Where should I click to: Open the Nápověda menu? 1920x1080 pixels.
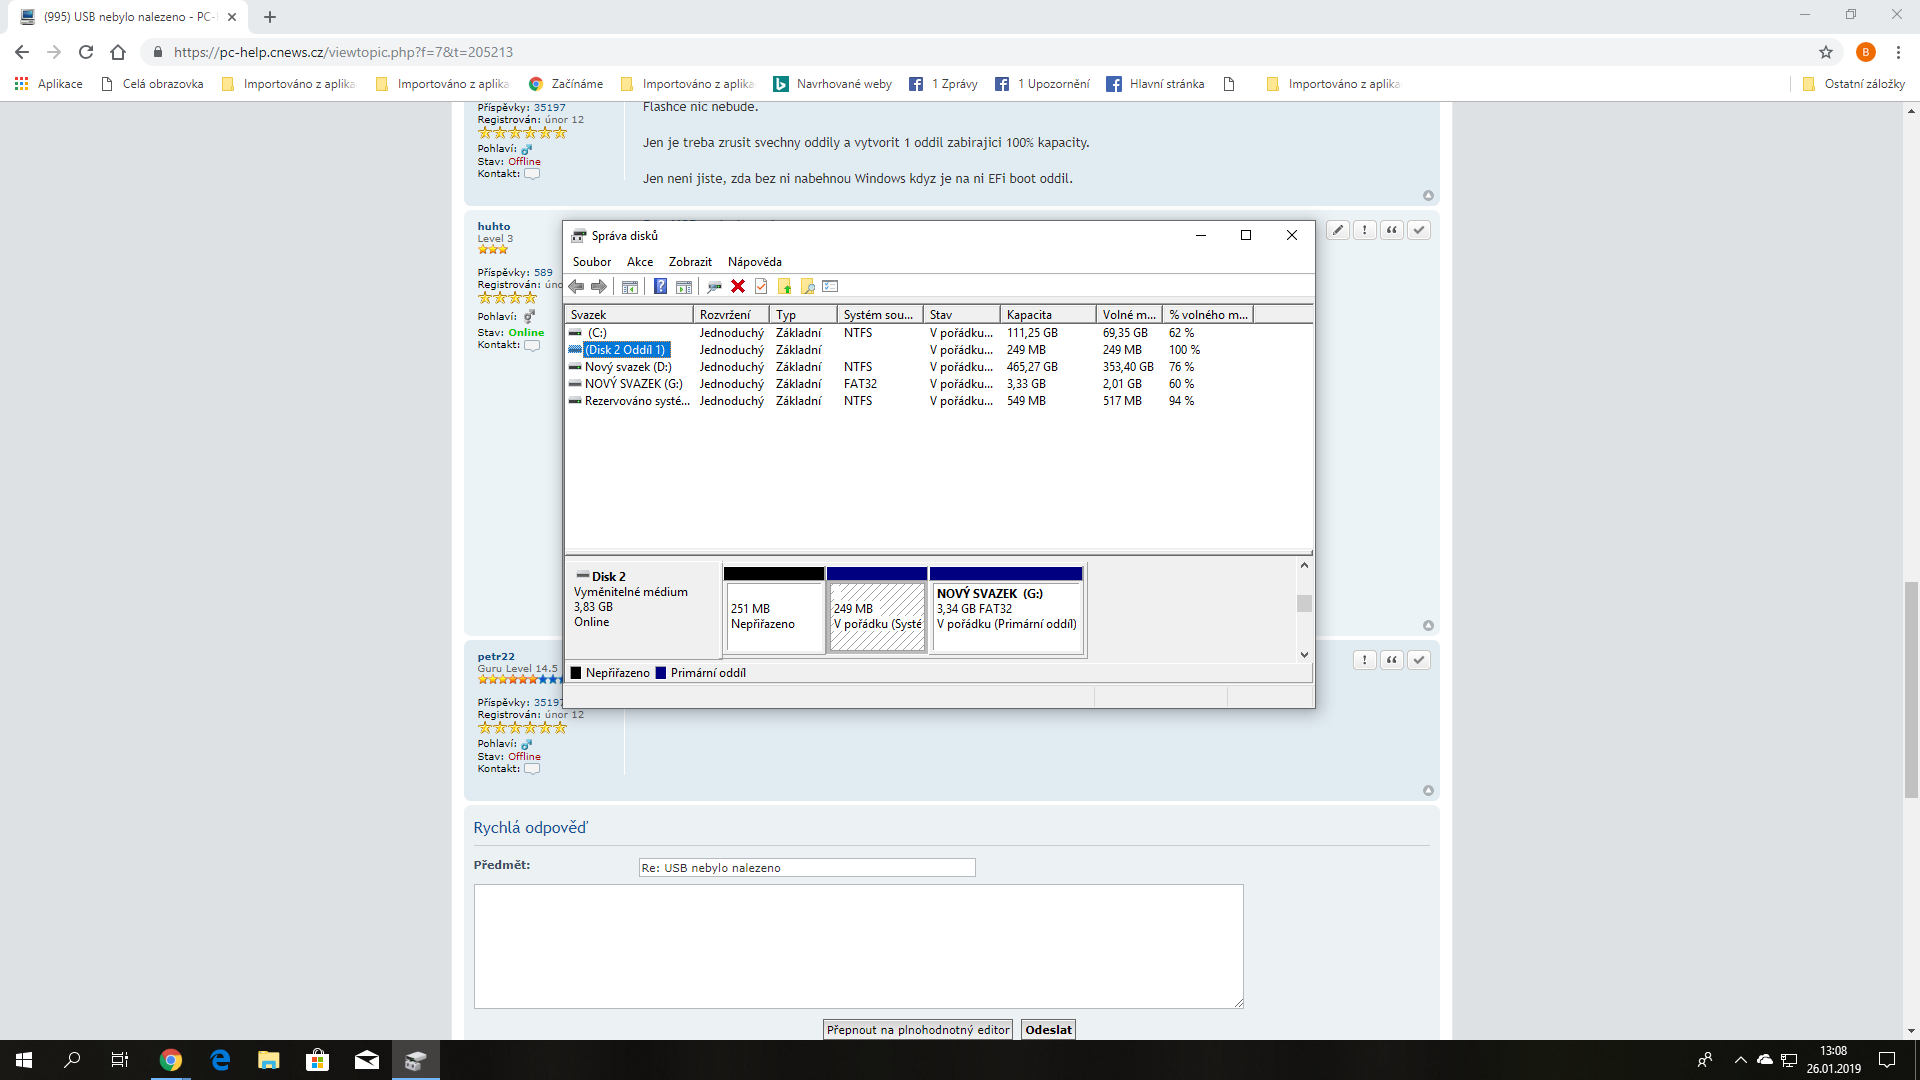(x=754, y=262)
